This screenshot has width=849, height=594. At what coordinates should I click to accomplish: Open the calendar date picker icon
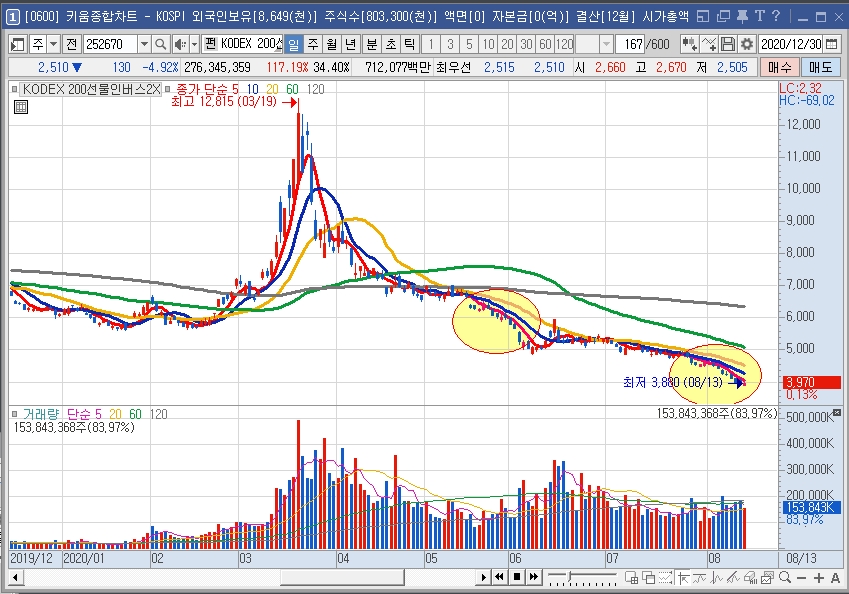tap(831, 44)
